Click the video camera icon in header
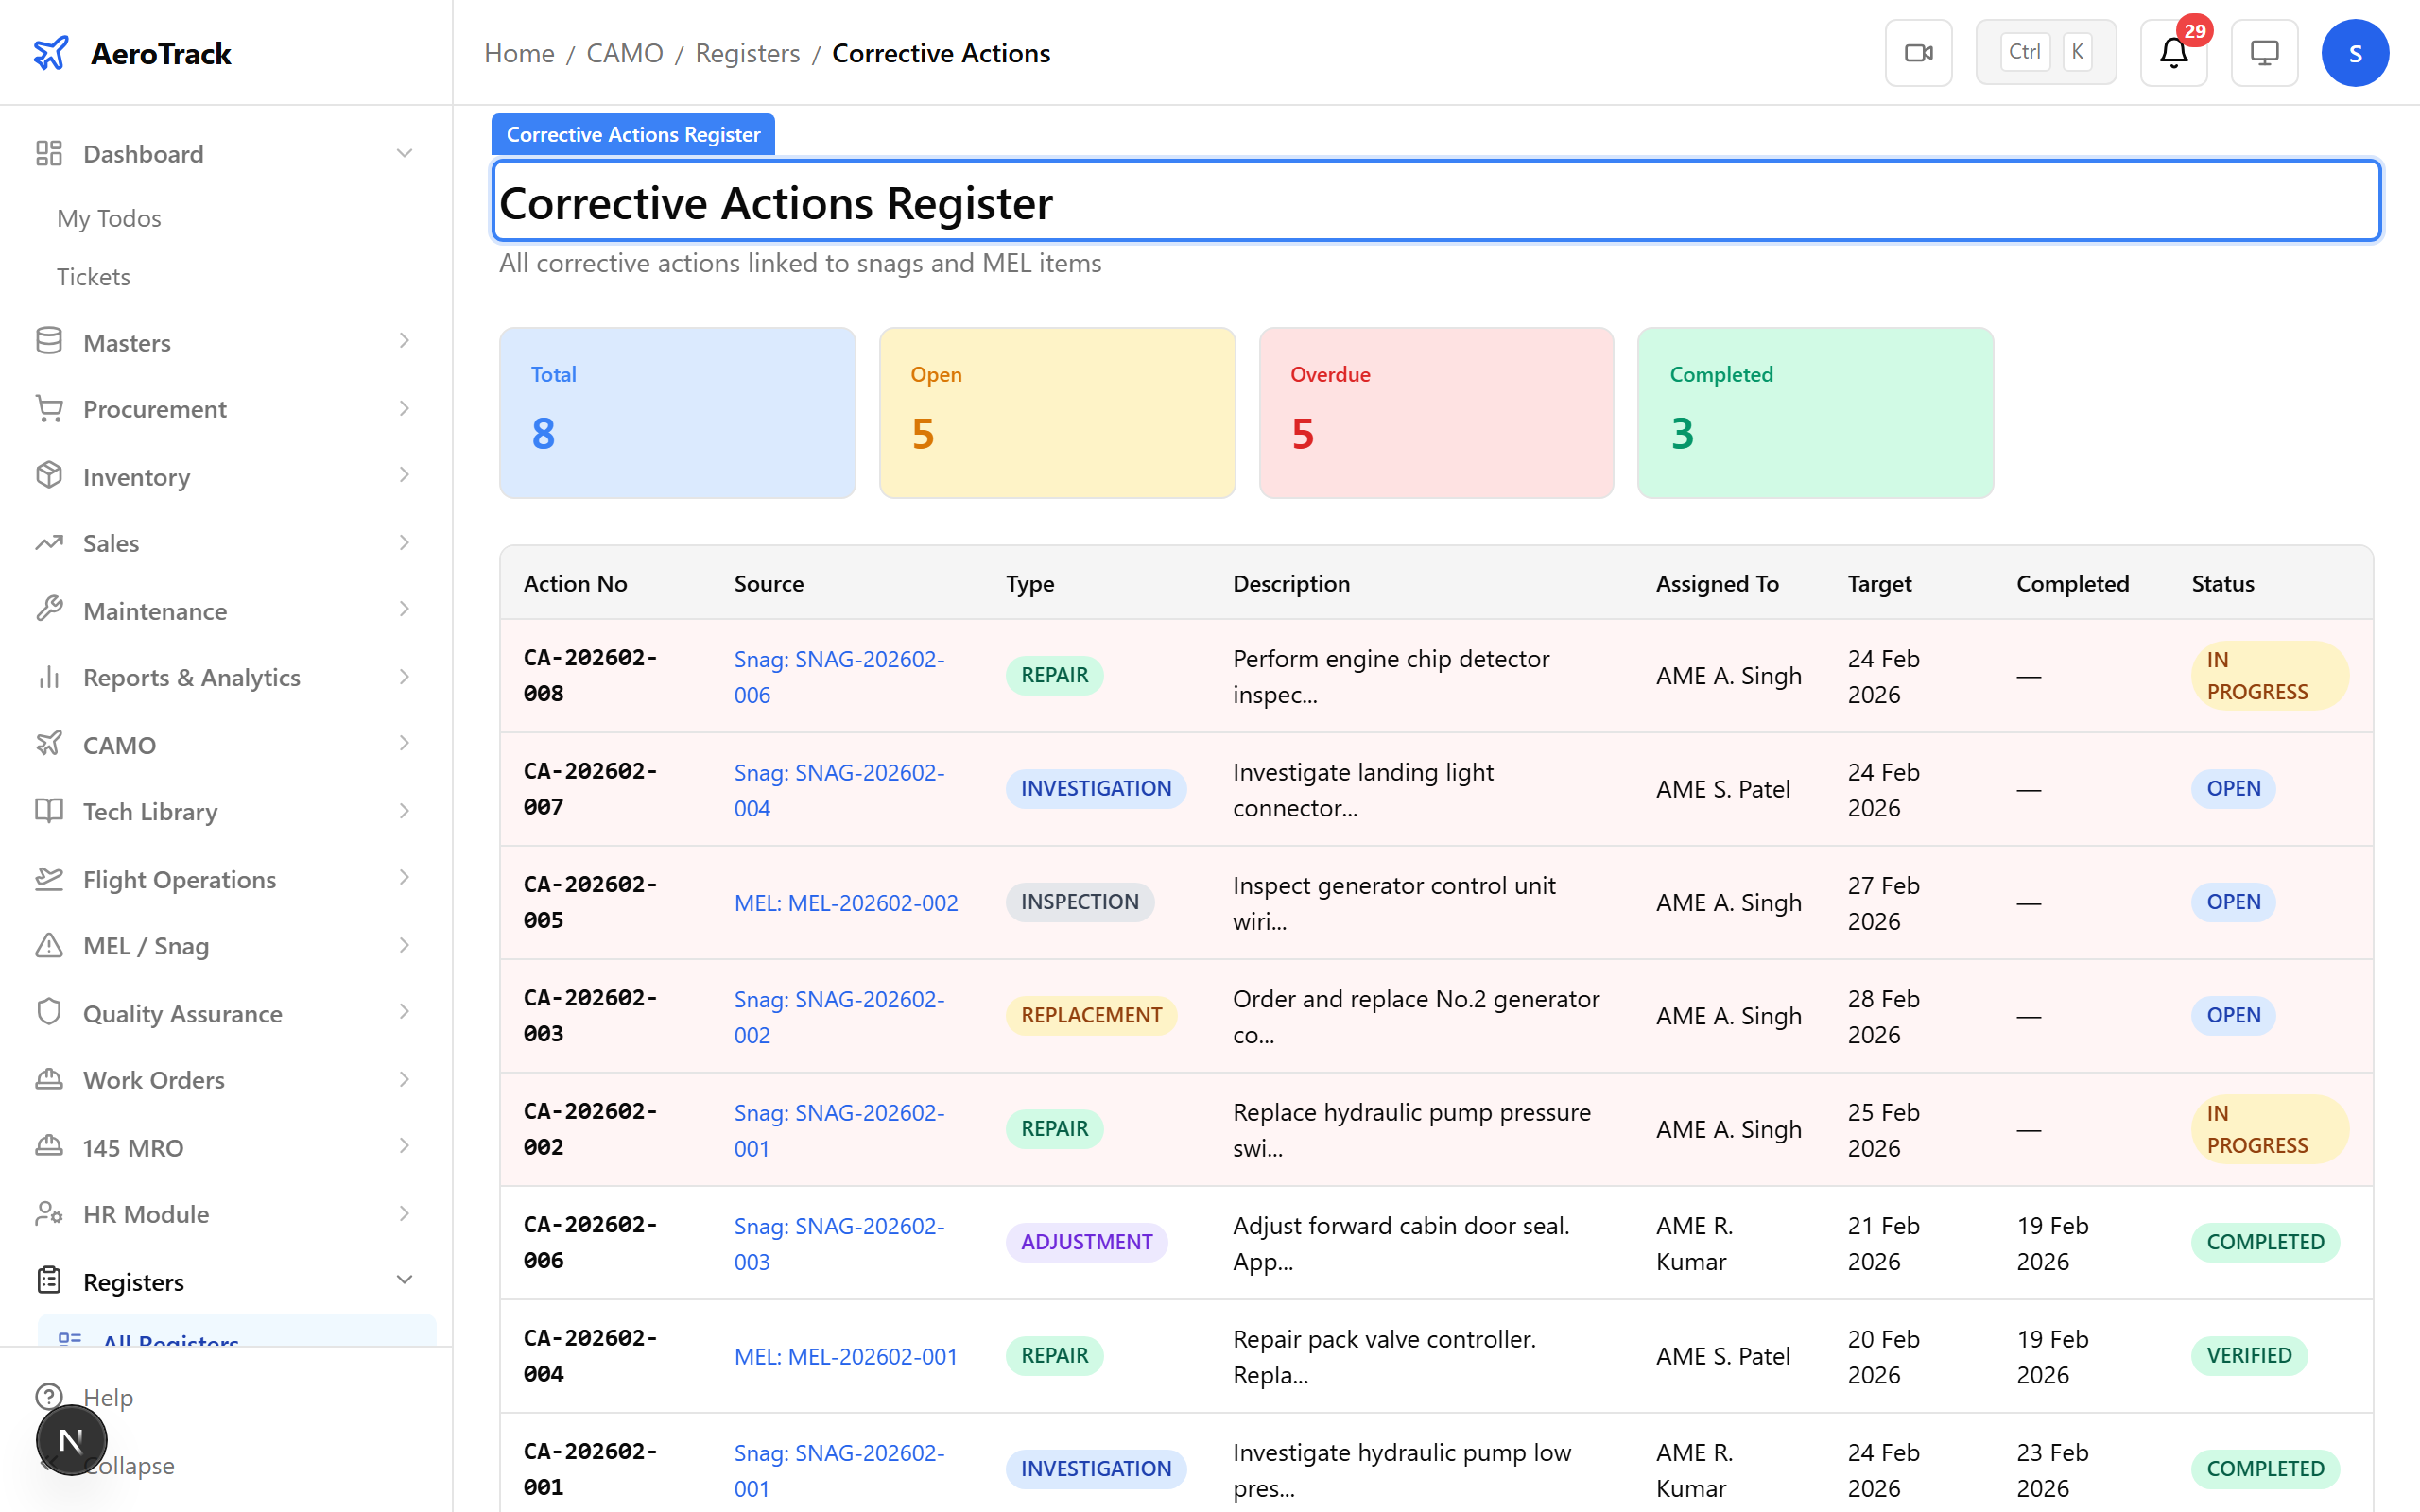This screenshot has height=1512, width=2420. tap(1917, 53)
